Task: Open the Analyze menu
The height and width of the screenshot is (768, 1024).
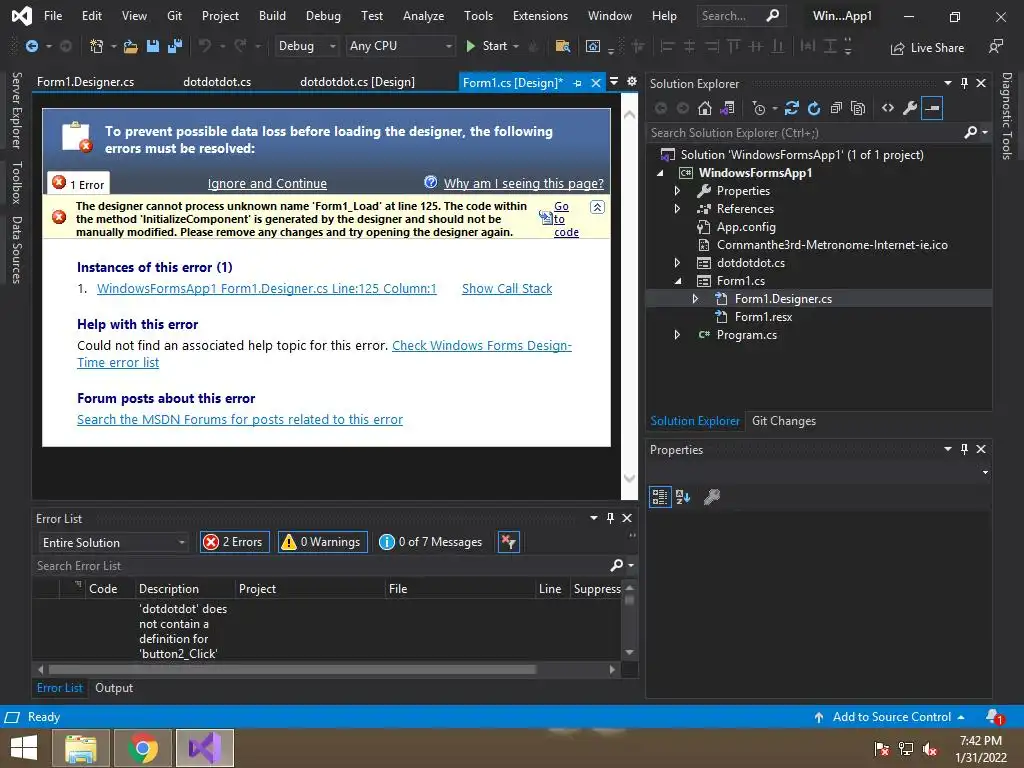Action: pos(423,16)
